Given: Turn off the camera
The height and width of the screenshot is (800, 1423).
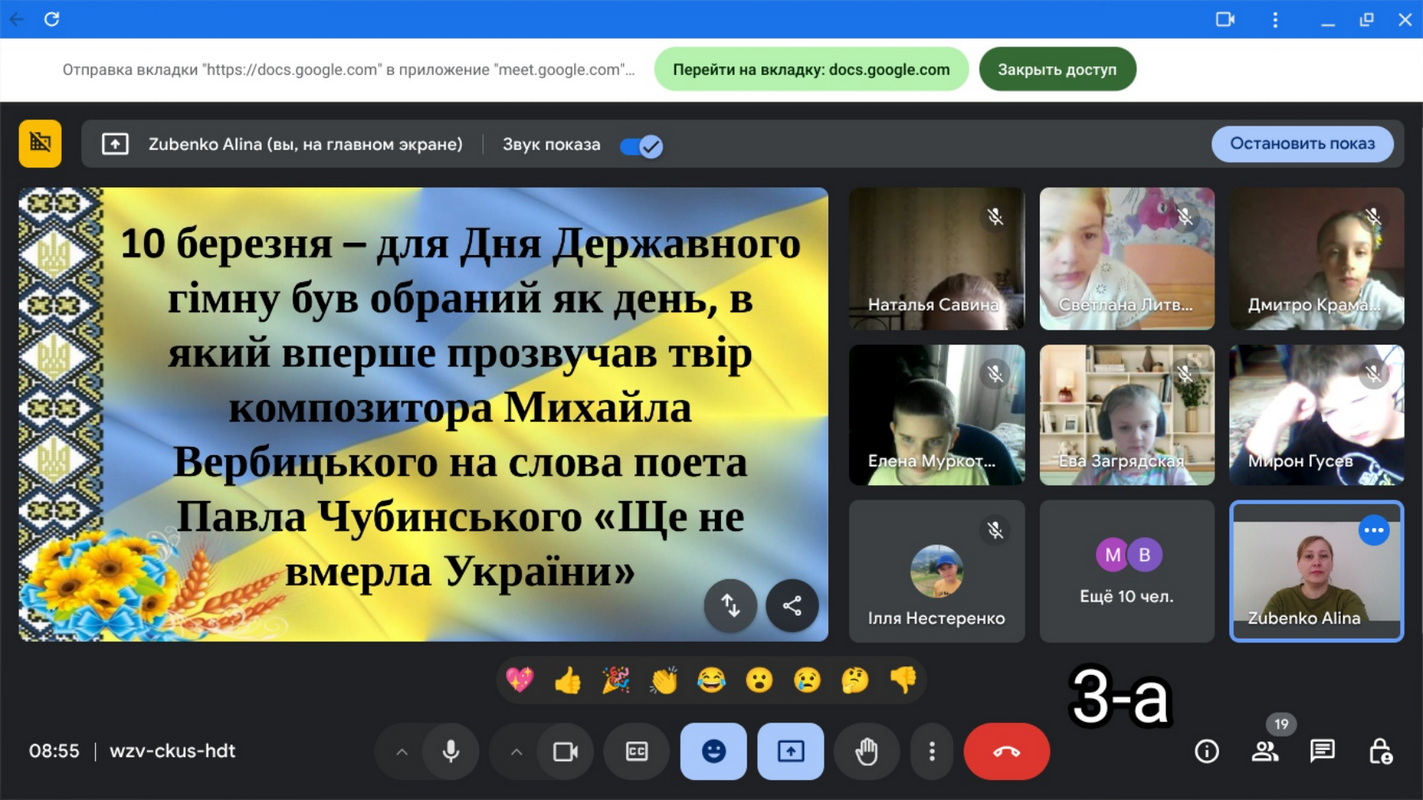Looking at the screenshot, I should point(566,751).
